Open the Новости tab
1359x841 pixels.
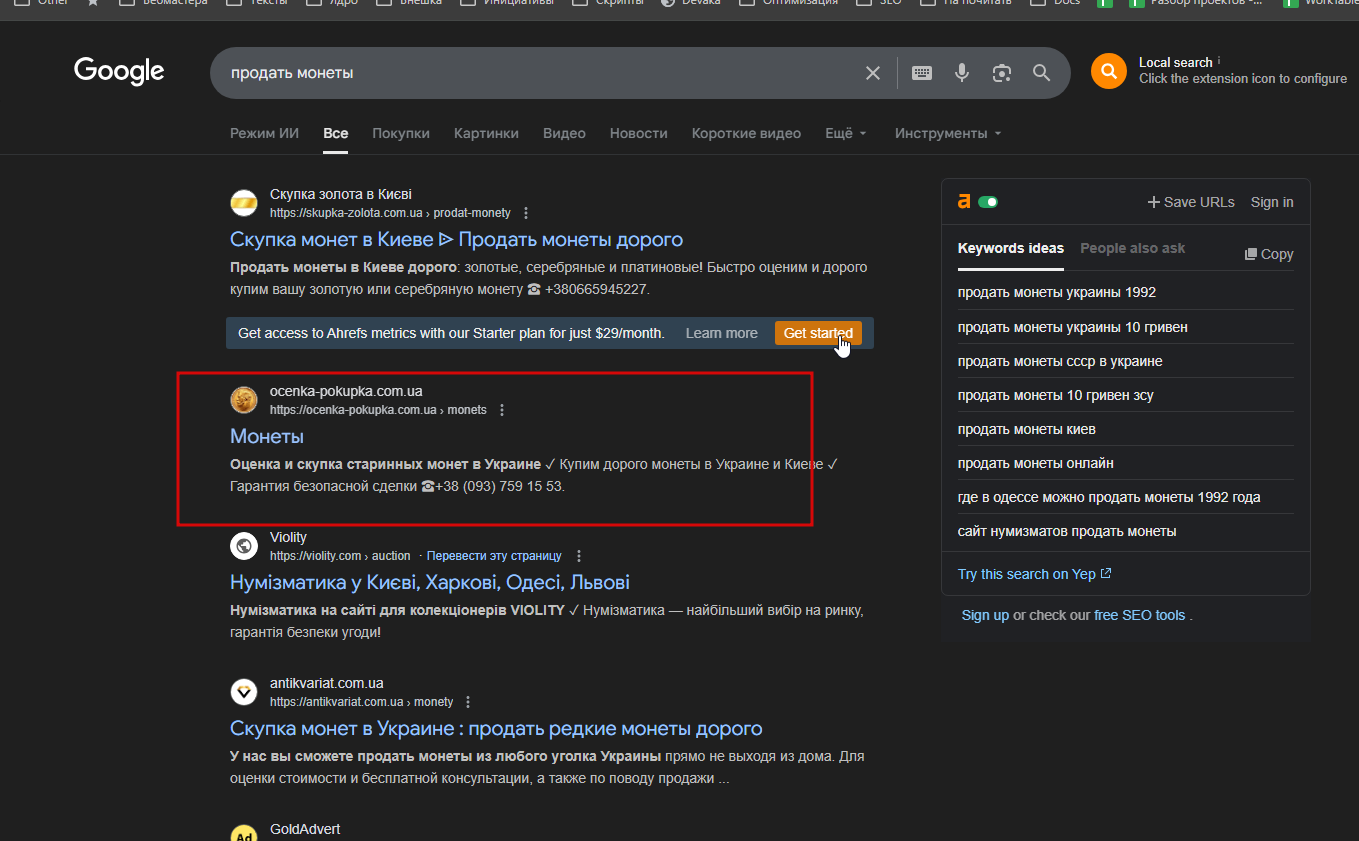(x=638, y=133)
